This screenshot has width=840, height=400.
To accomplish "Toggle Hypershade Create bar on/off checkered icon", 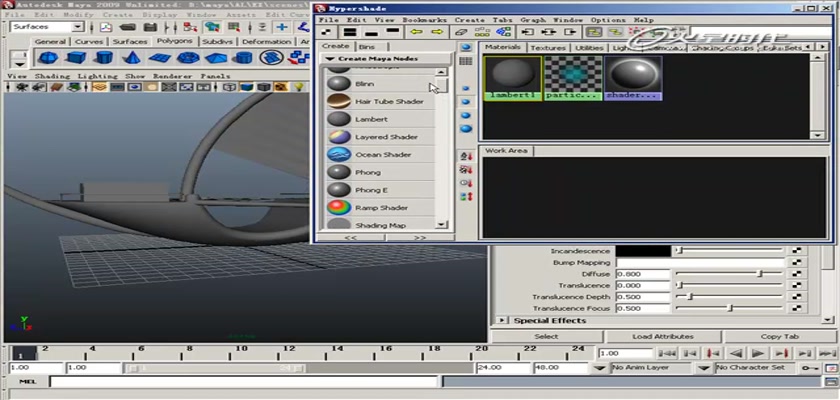I will [327, 32].
